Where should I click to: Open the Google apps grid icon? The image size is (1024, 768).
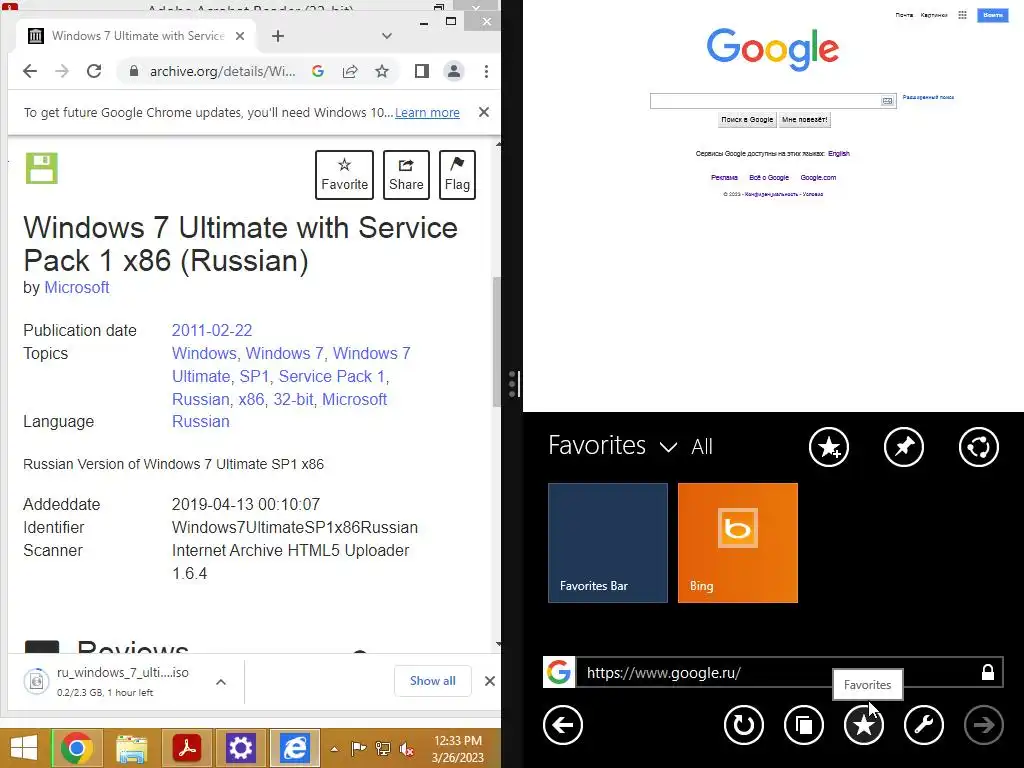[x=963, y=15]
